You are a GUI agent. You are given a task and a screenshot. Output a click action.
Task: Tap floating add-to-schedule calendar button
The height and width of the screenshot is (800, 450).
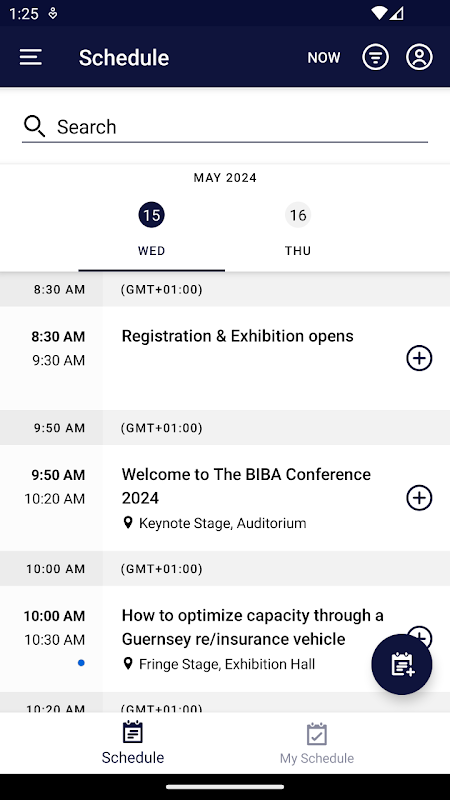402,664
